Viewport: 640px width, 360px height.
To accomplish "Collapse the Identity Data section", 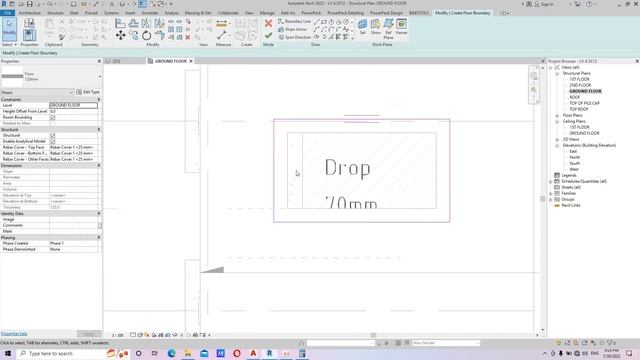I will [99, 213].
